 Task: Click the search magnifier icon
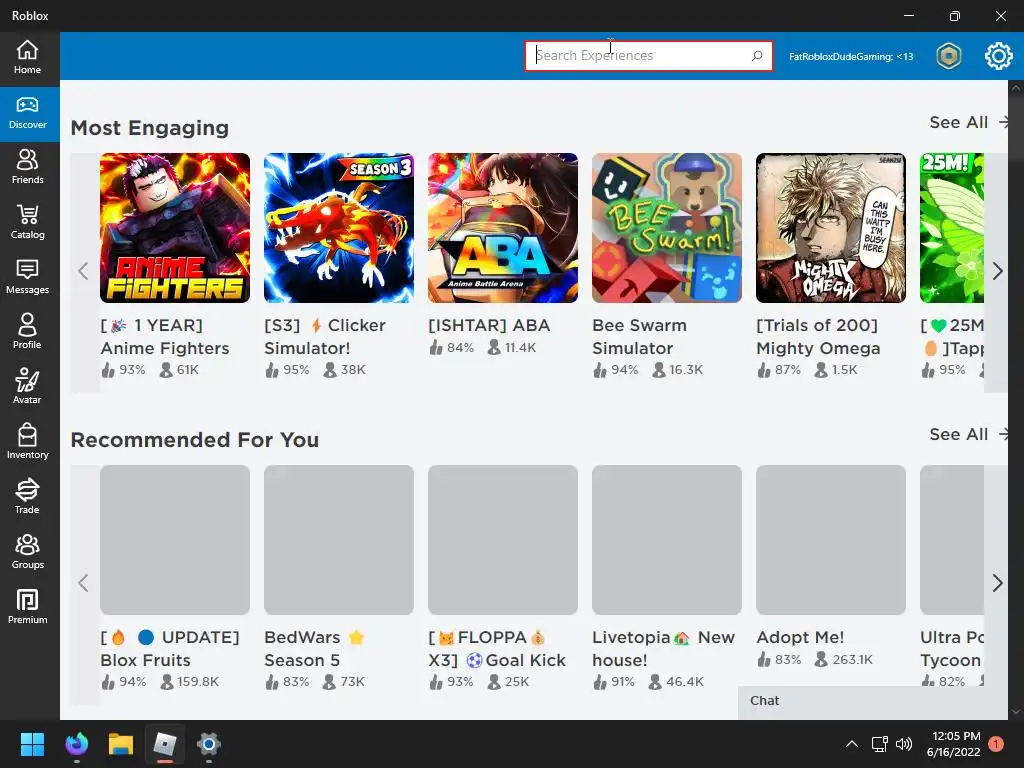coord(757,56)
